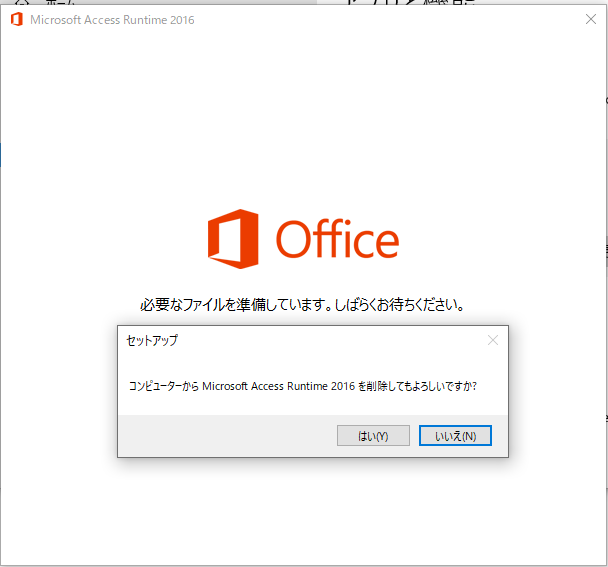Screen dimensions: 608x567
Task: Click empty area of セットアップ dialog title bar
Action: (330, 340)
